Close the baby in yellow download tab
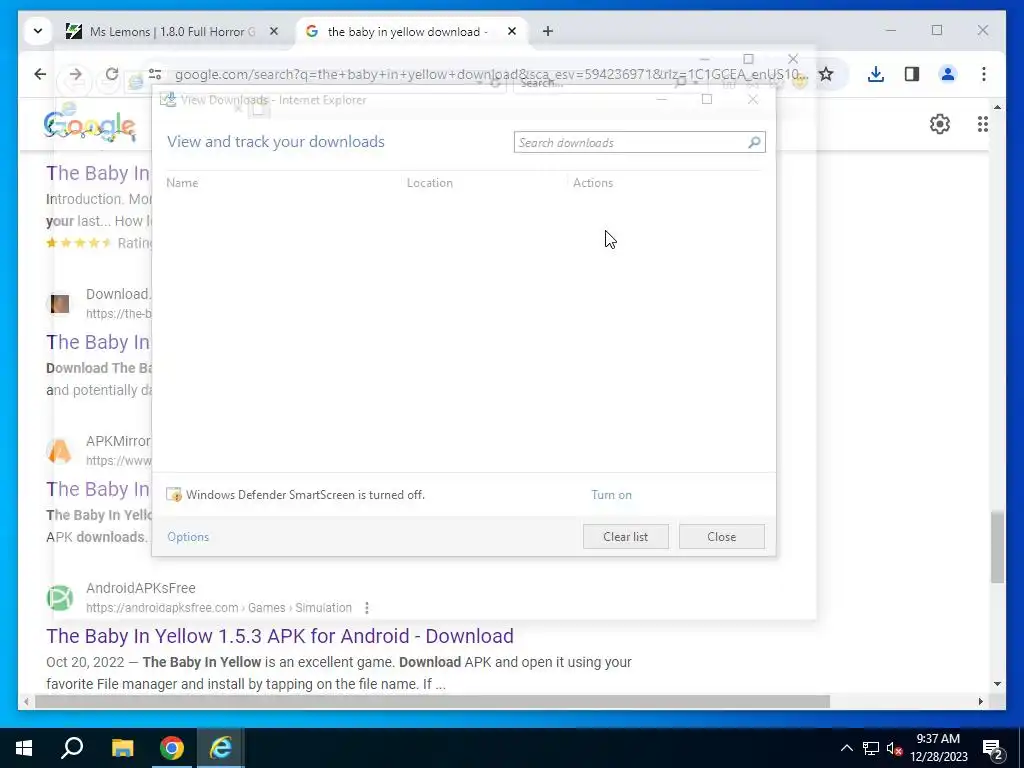 coord(512,31)
